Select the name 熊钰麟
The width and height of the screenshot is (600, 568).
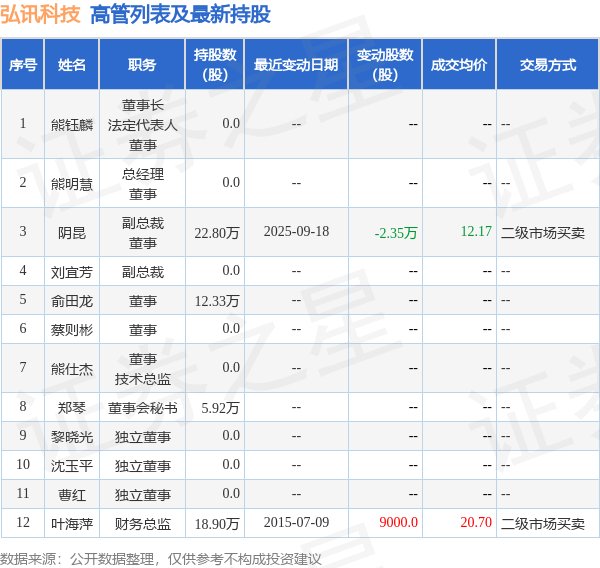click(x=72, y=125)
